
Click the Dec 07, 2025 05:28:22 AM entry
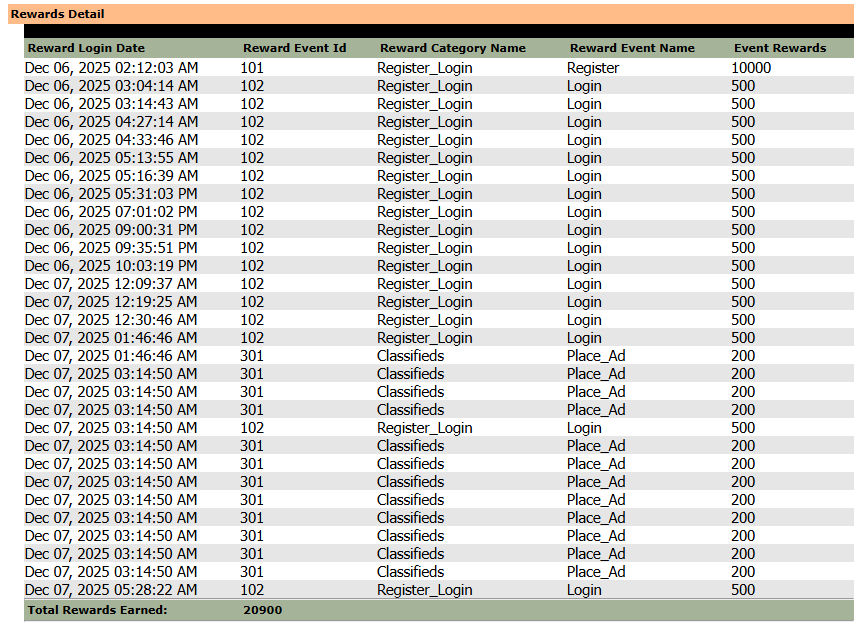point(111,590)
